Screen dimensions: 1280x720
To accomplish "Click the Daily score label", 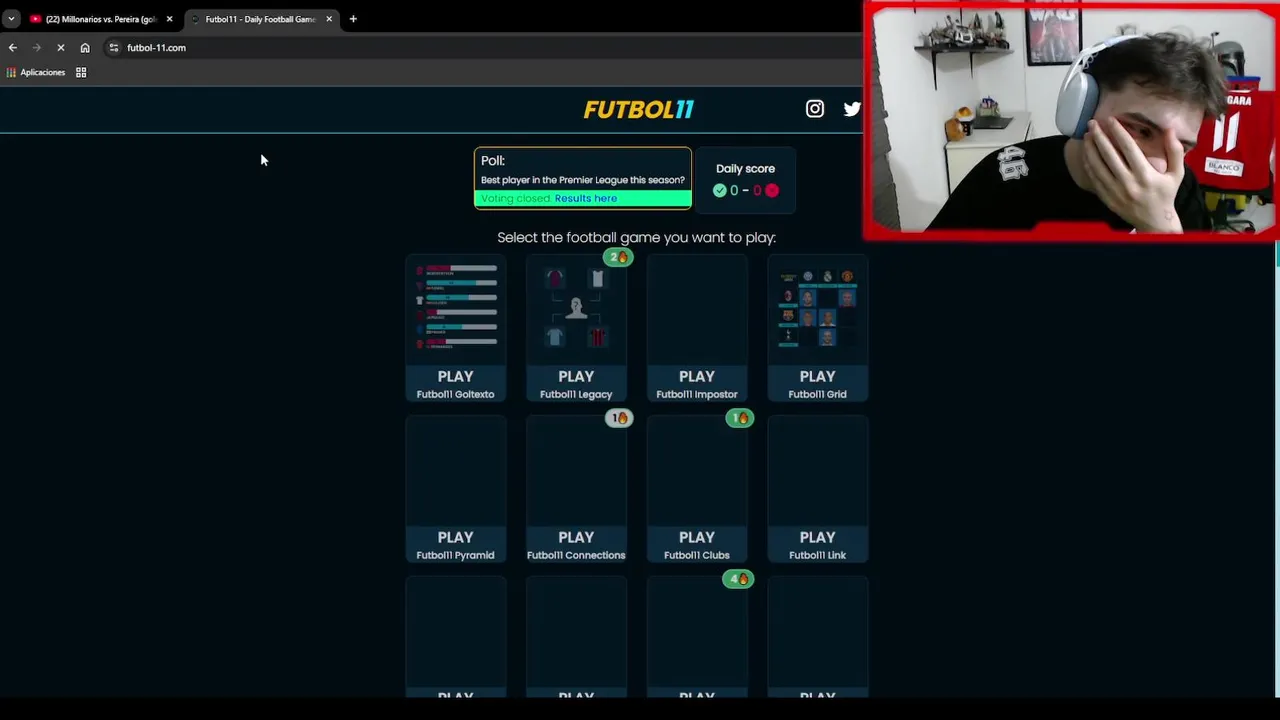I will (745, 168).
